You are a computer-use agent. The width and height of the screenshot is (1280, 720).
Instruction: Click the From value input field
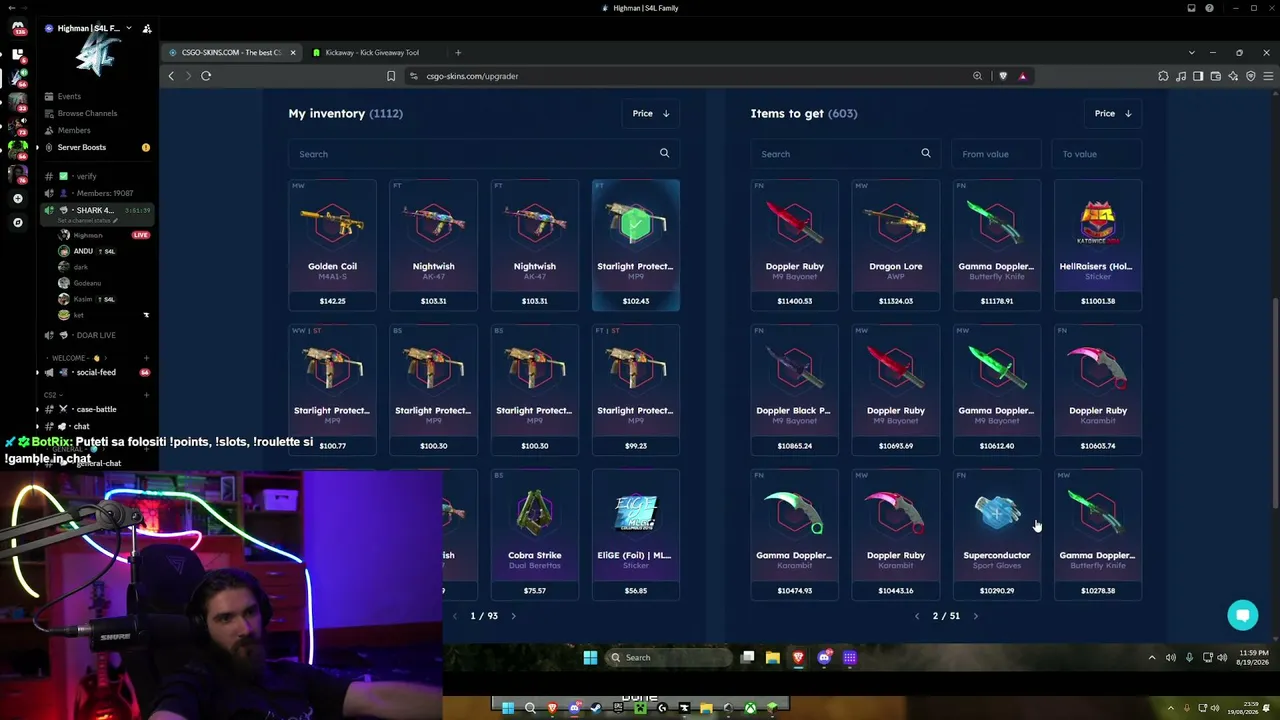[997, 154]
